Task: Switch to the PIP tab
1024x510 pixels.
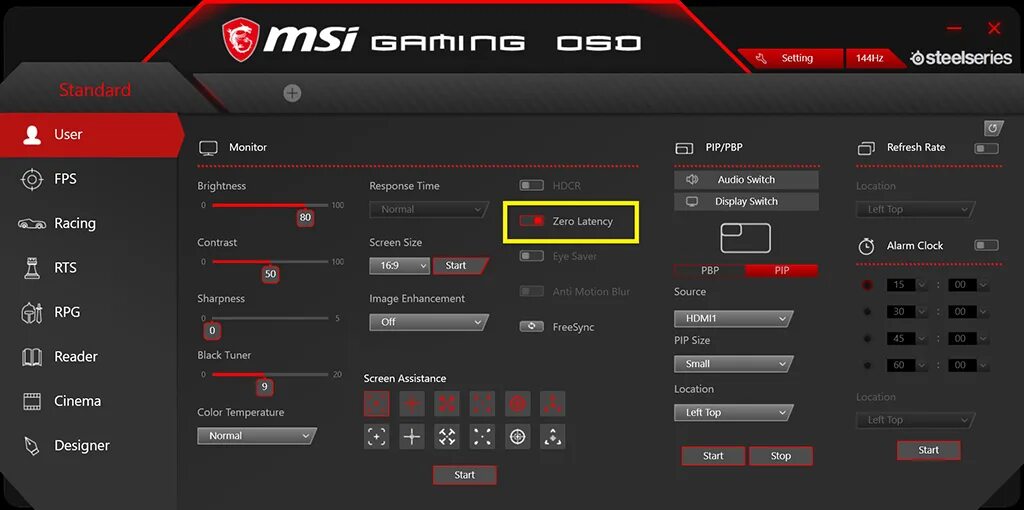Action: point(782,270)
